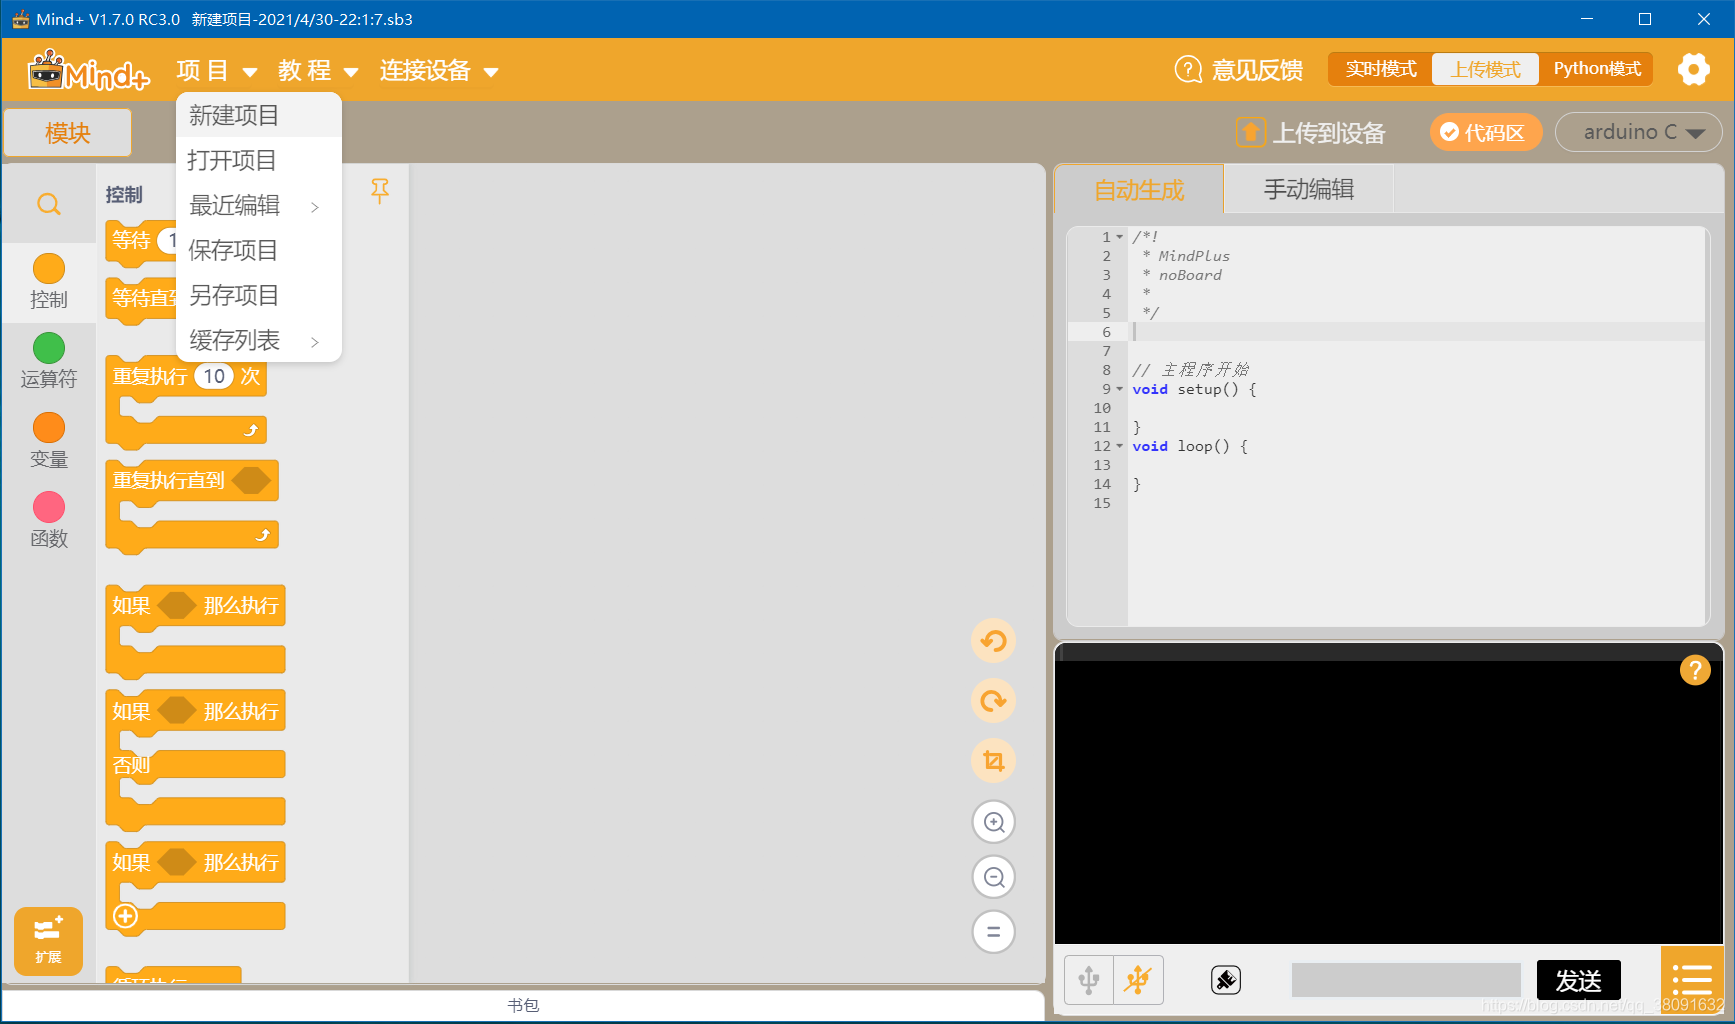Switch to 实时模式 mode

pos(1381,69)
